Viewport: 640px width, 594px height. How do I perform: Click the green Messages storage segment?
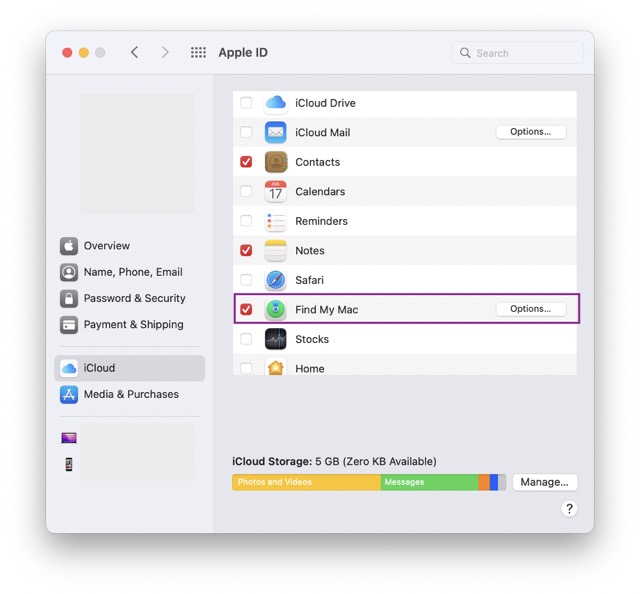click(x=429, y=482)
